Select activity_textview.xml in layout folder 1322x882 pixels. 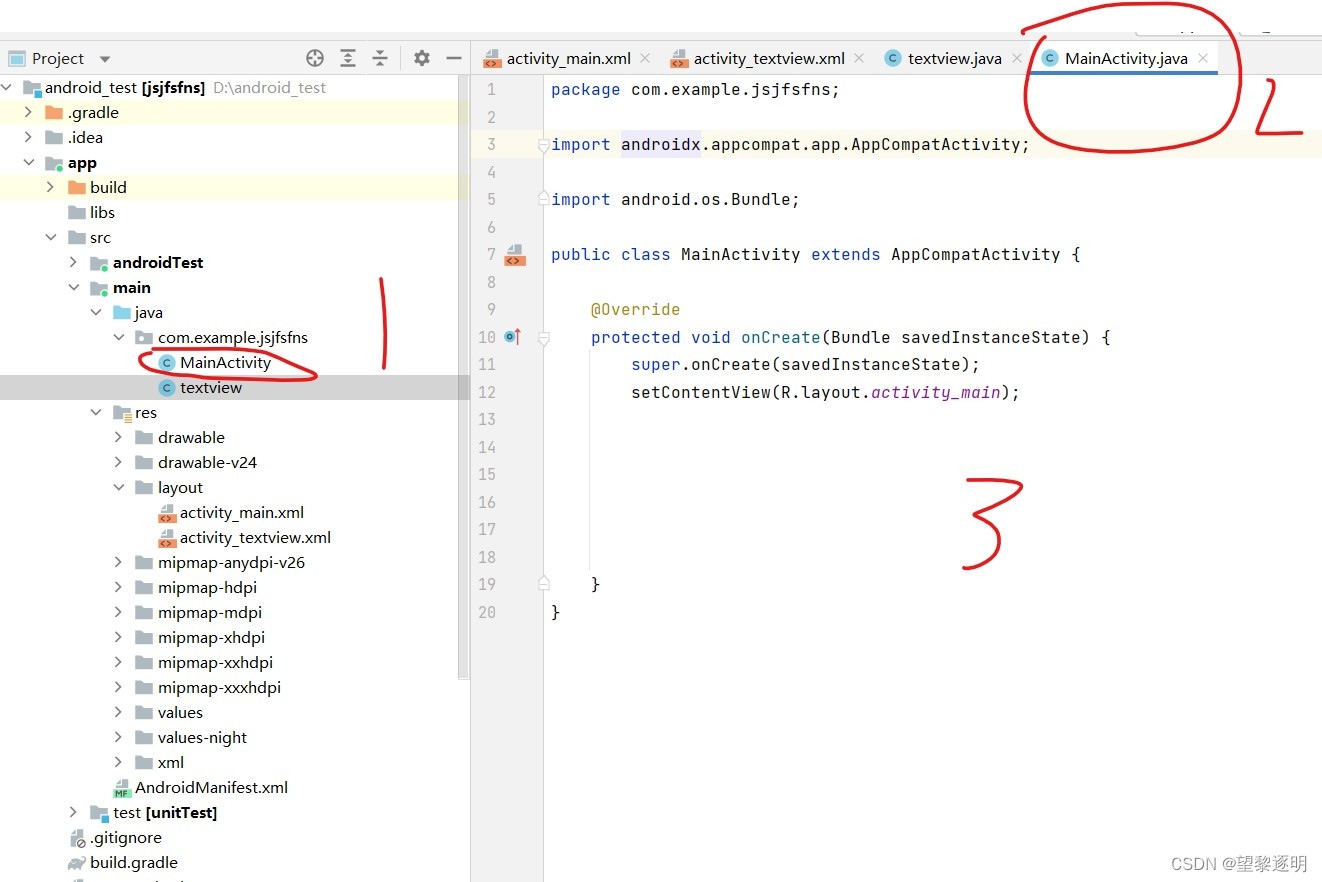[255, 538]
